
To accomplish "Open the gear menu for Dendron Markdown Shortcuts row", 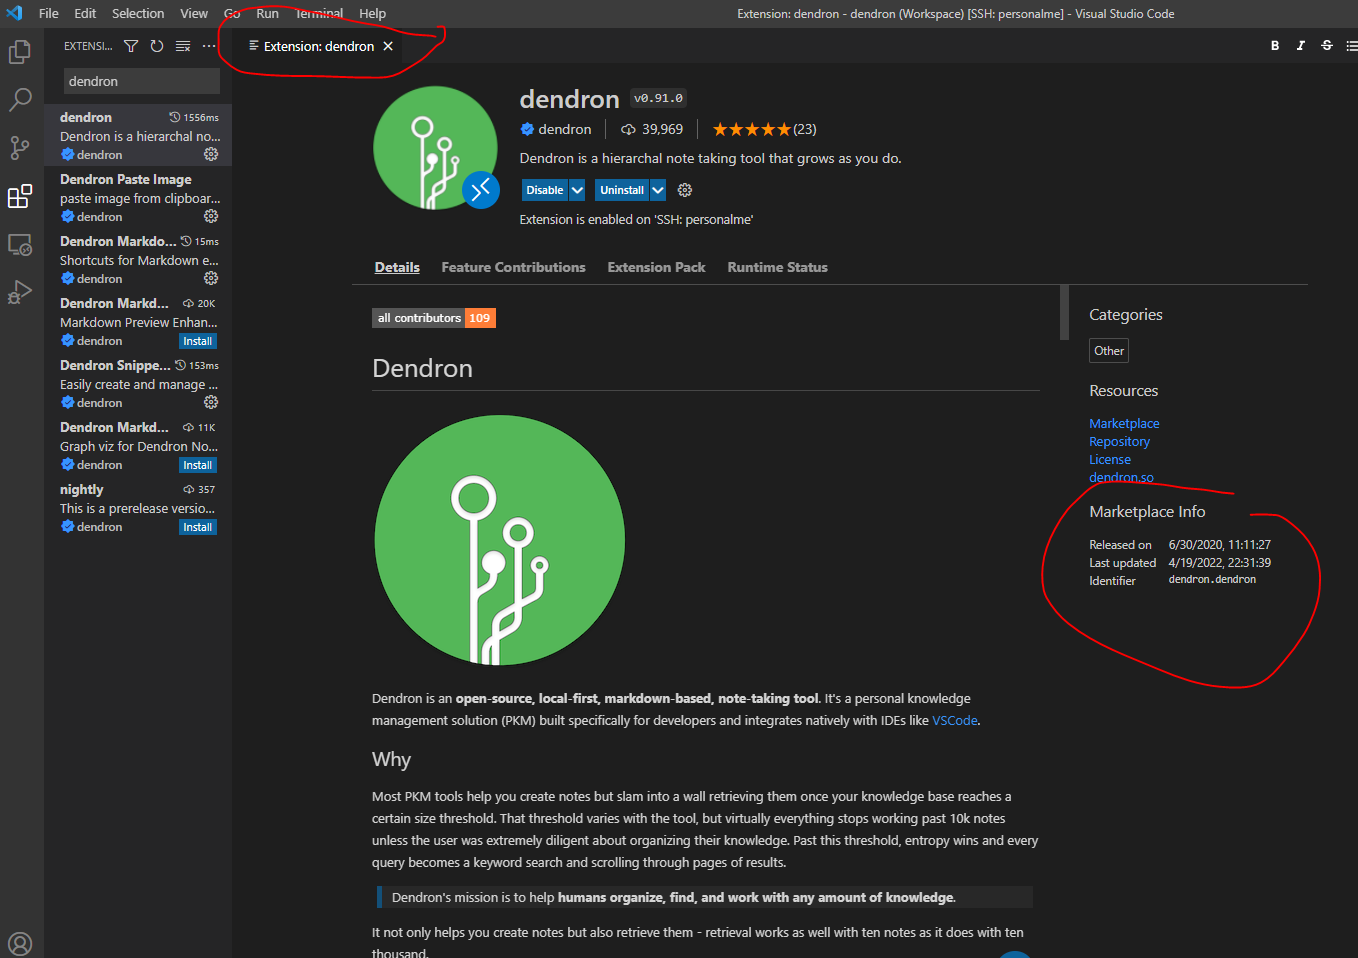I will [x=211, y=278].
